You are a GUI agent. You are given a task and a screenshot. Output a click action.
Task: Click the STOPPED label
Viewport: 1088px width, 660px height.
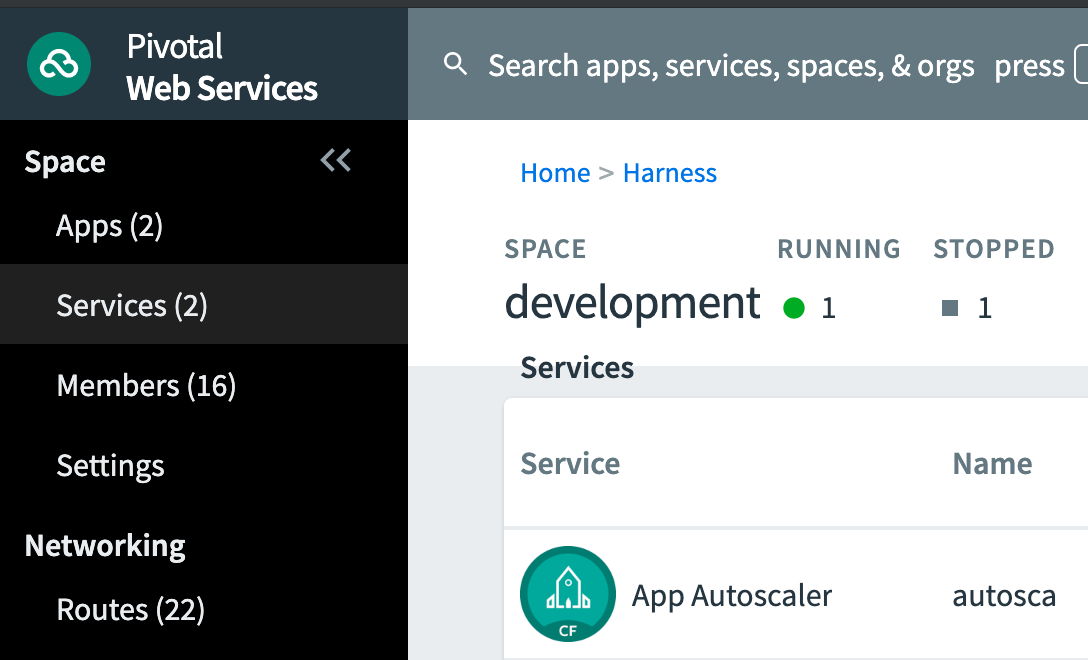click(x=994, y=249)
